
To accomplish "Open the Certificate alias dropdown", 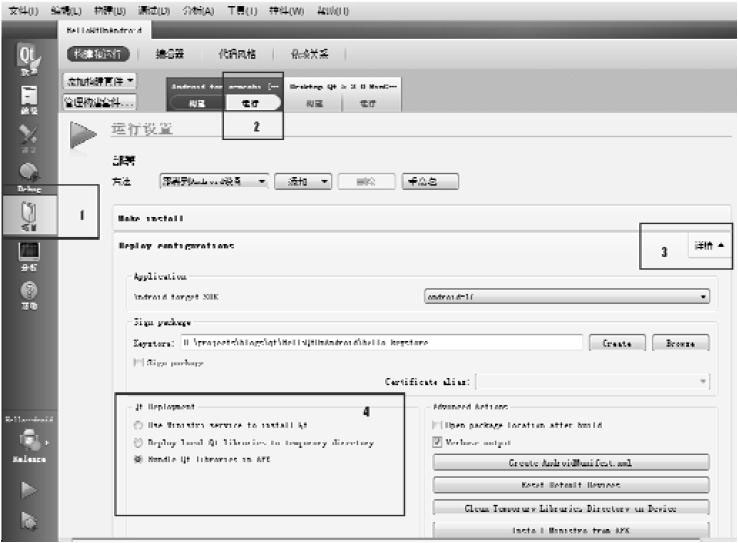I will [594, 381].
